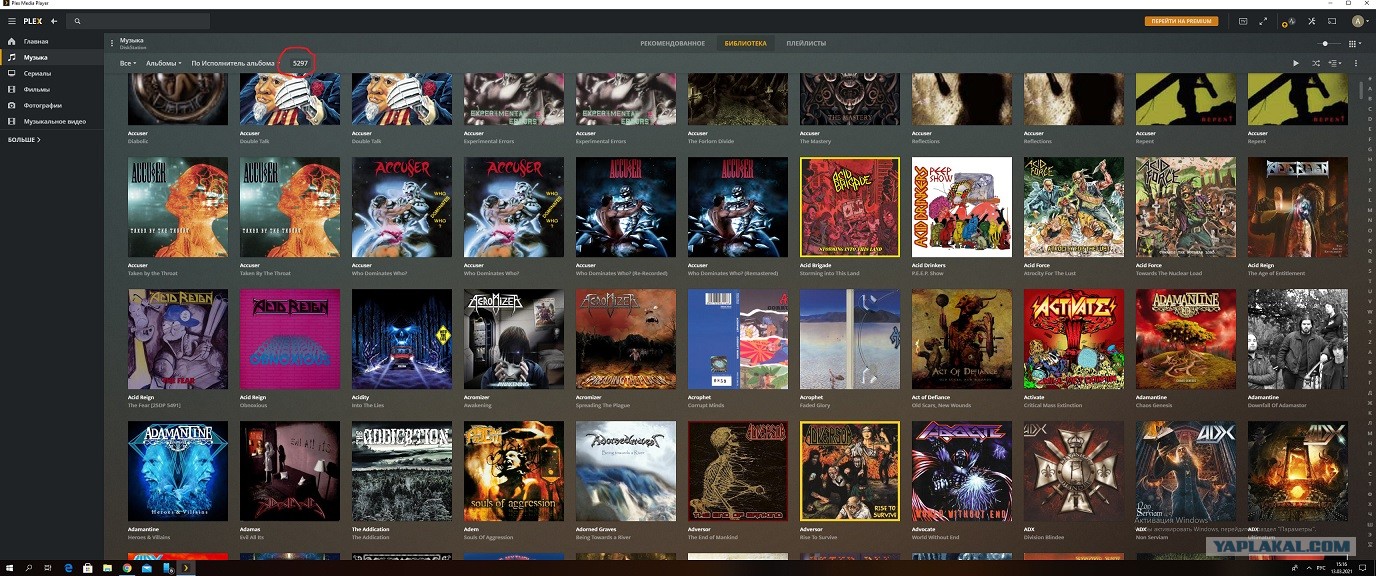Click ADX artist name under Division Blindee

[x=1029, y=529]
